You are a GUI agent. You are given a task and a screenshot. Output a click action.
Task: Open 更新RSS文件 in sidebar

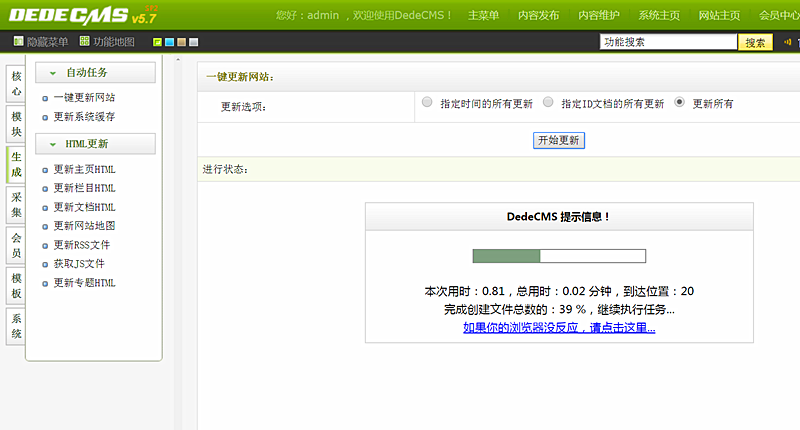pos(82,245)
